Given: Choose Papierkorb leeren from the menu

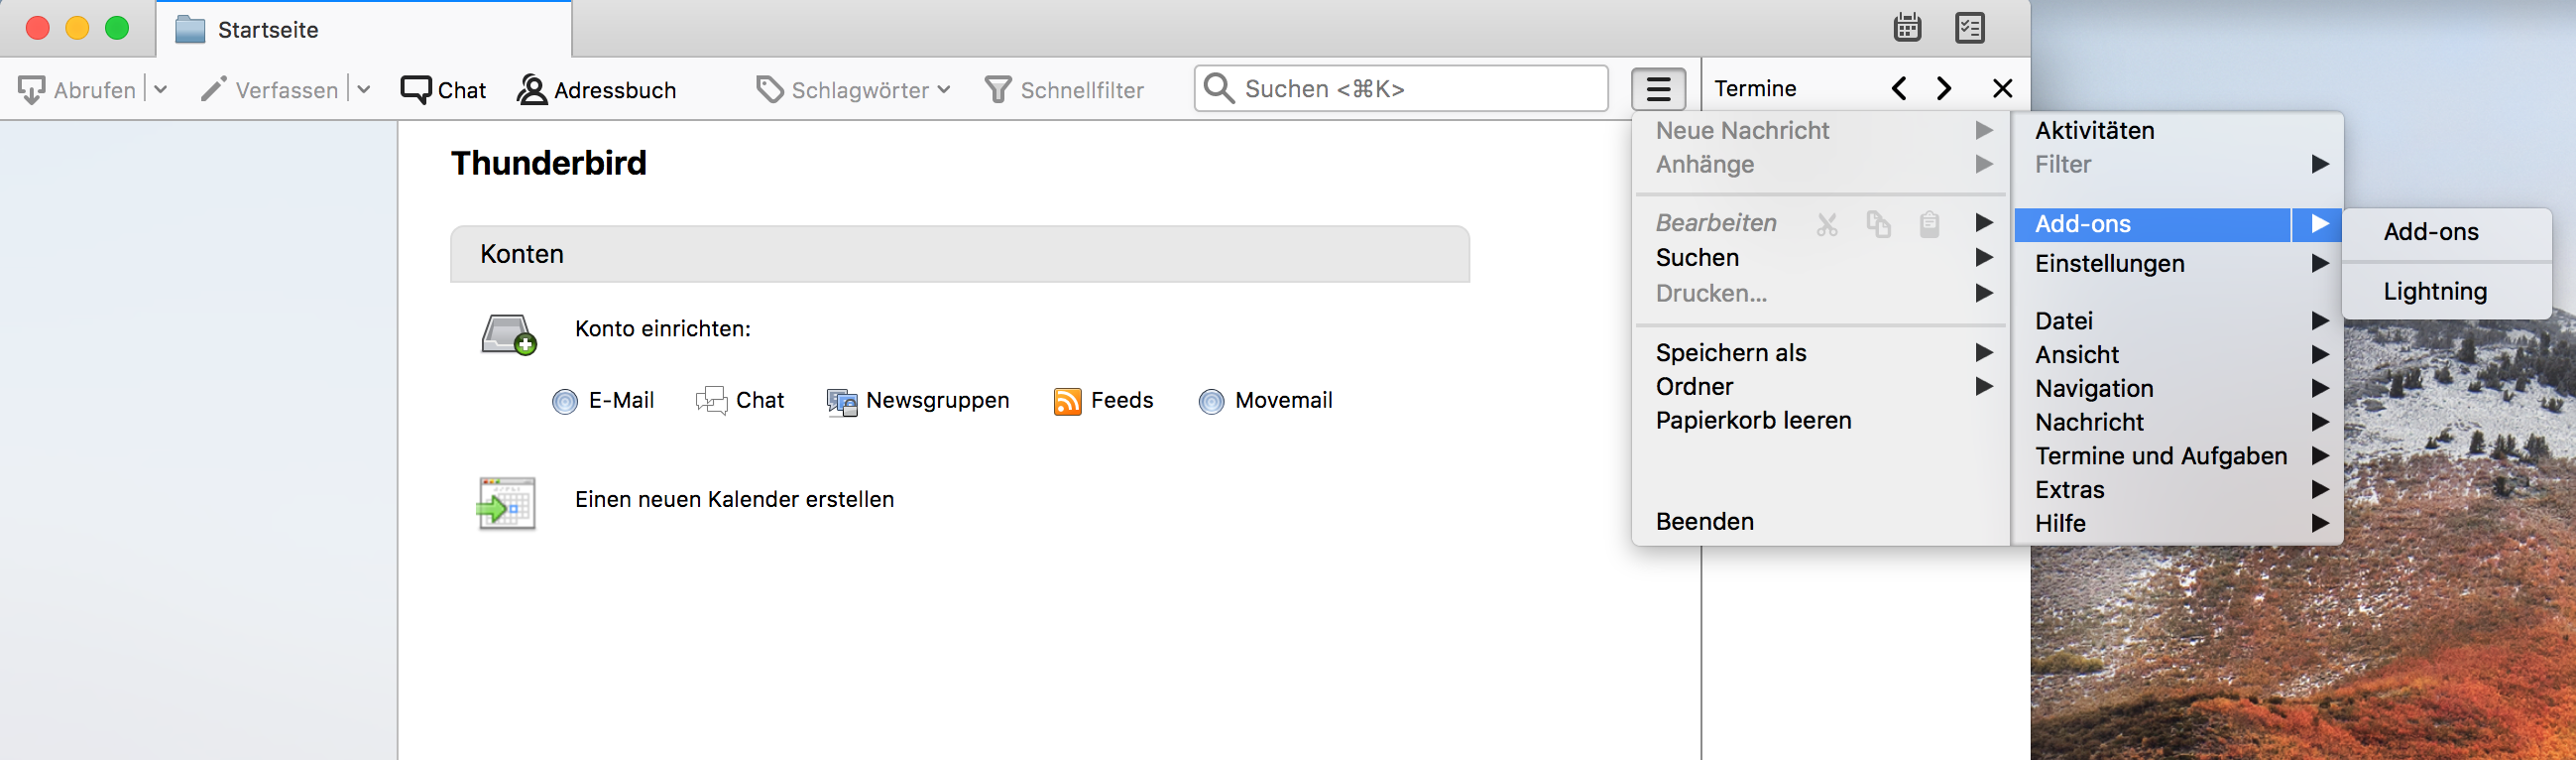Looking at the screenshot, I should coord(1753,421).
